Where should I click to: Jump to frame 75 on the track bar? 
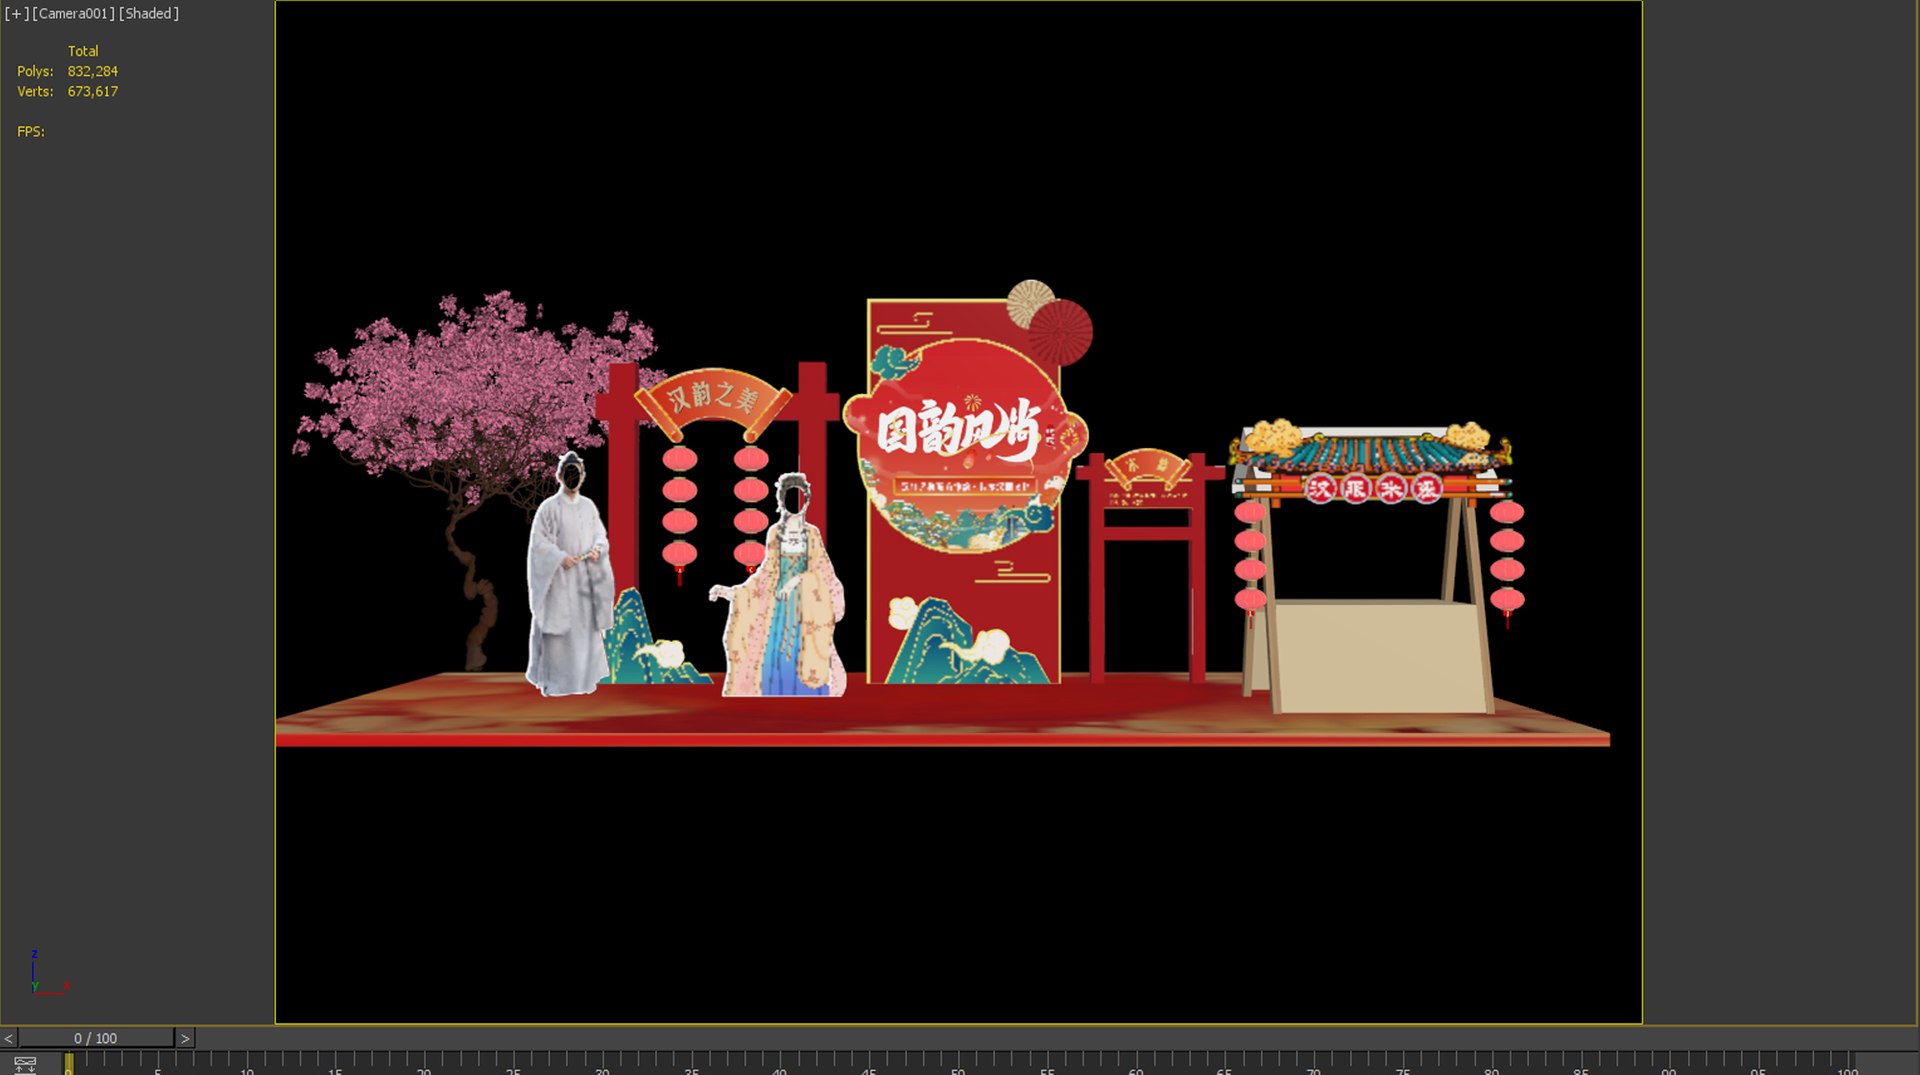1403,1066
